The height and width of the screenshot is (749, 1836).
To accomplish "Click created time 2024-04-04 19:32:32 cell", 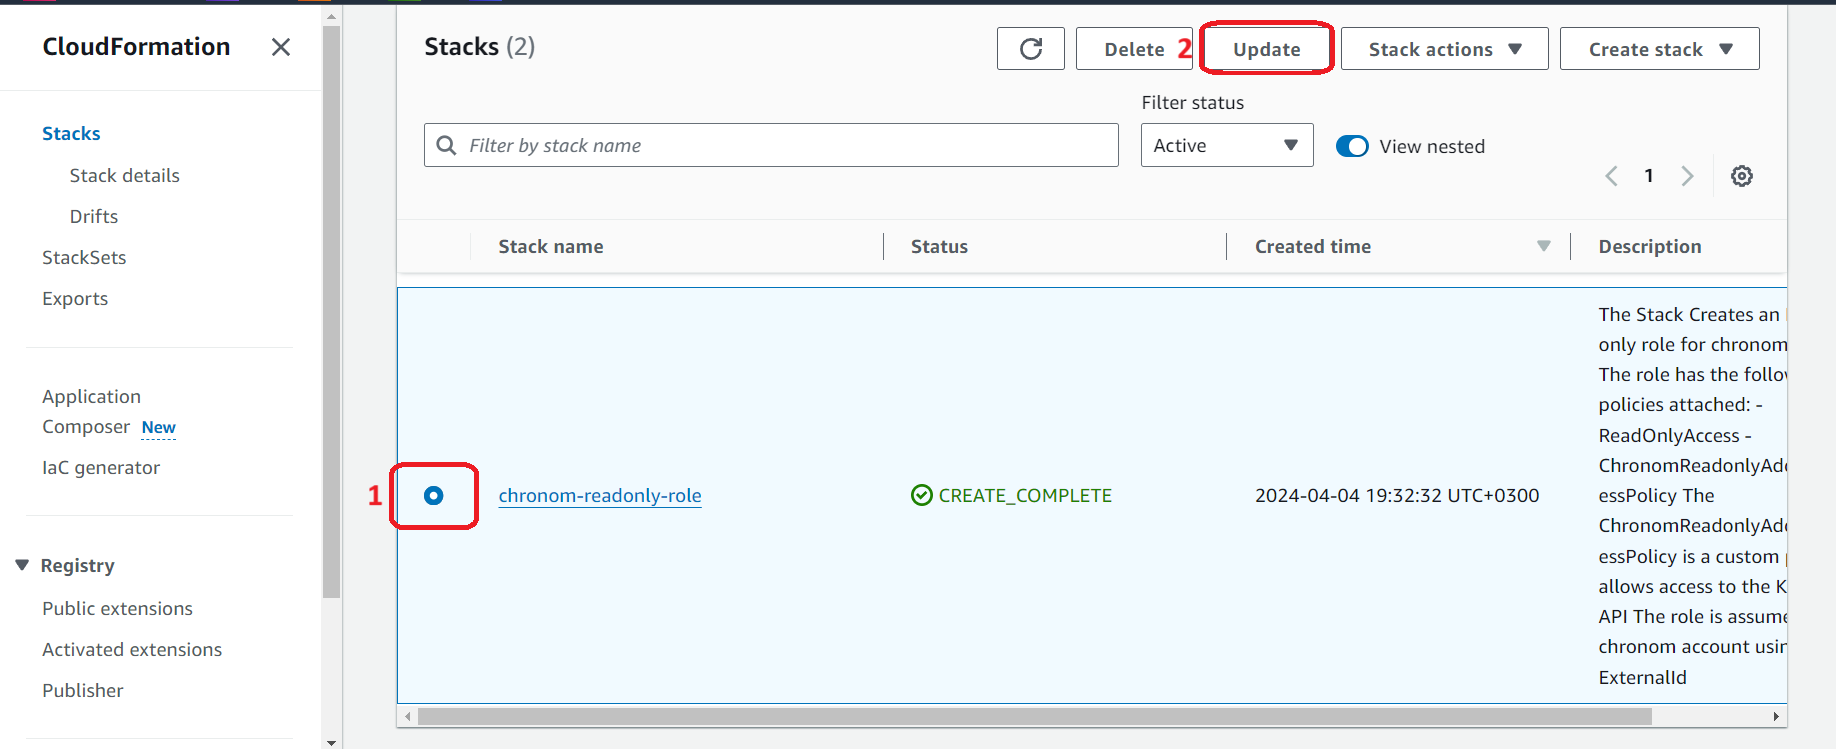I will click(1397, 495).
